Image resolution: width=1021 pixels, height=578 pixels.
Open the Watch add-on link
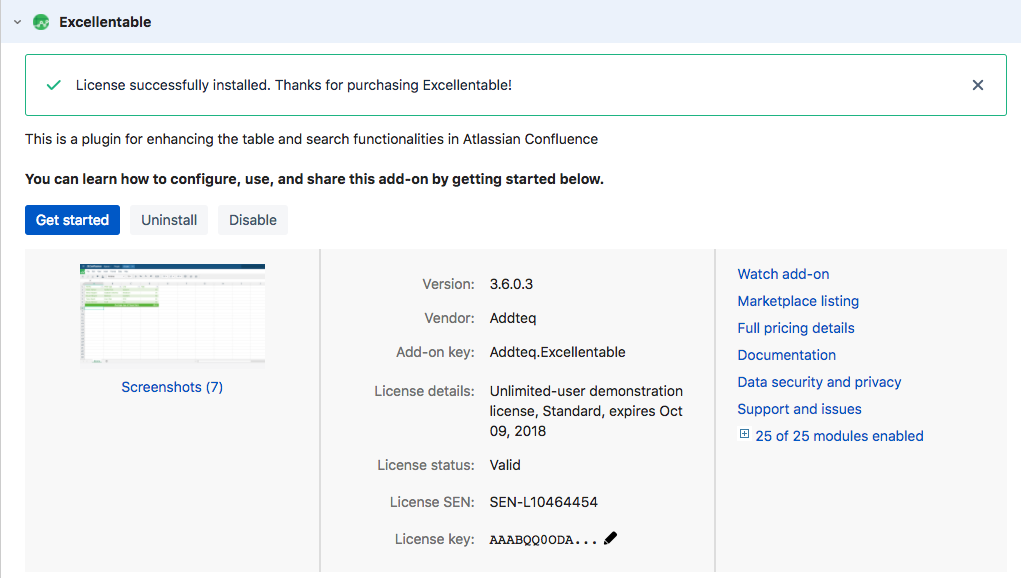pos(783,274)
